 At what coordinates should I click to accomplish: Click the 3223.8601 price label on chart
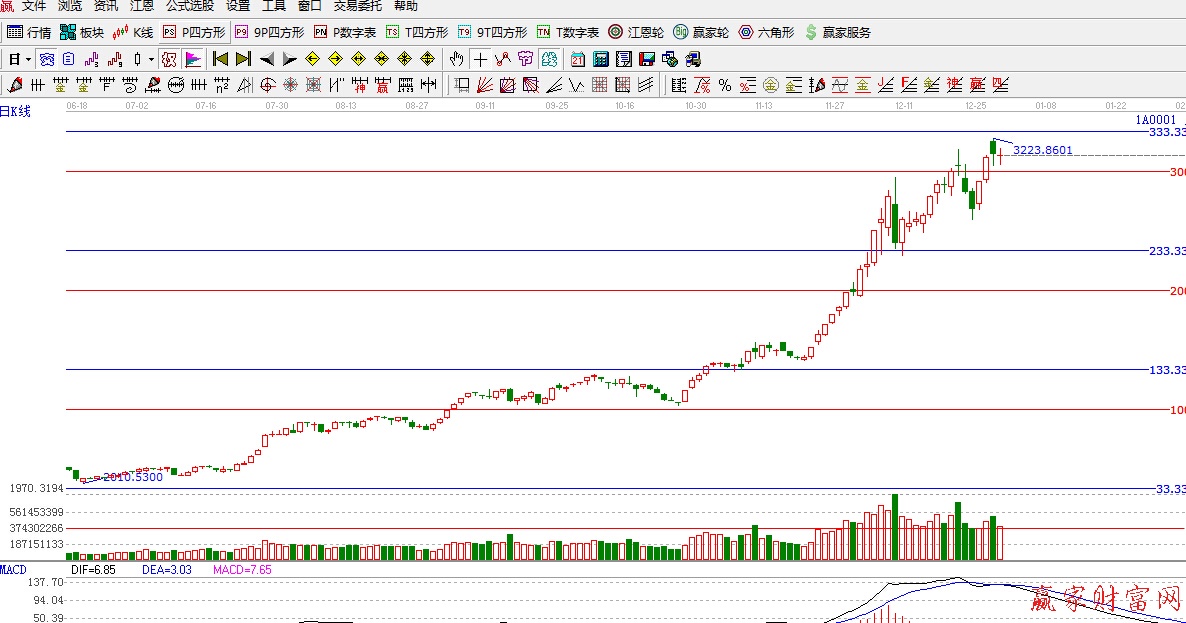point(1042,150)
